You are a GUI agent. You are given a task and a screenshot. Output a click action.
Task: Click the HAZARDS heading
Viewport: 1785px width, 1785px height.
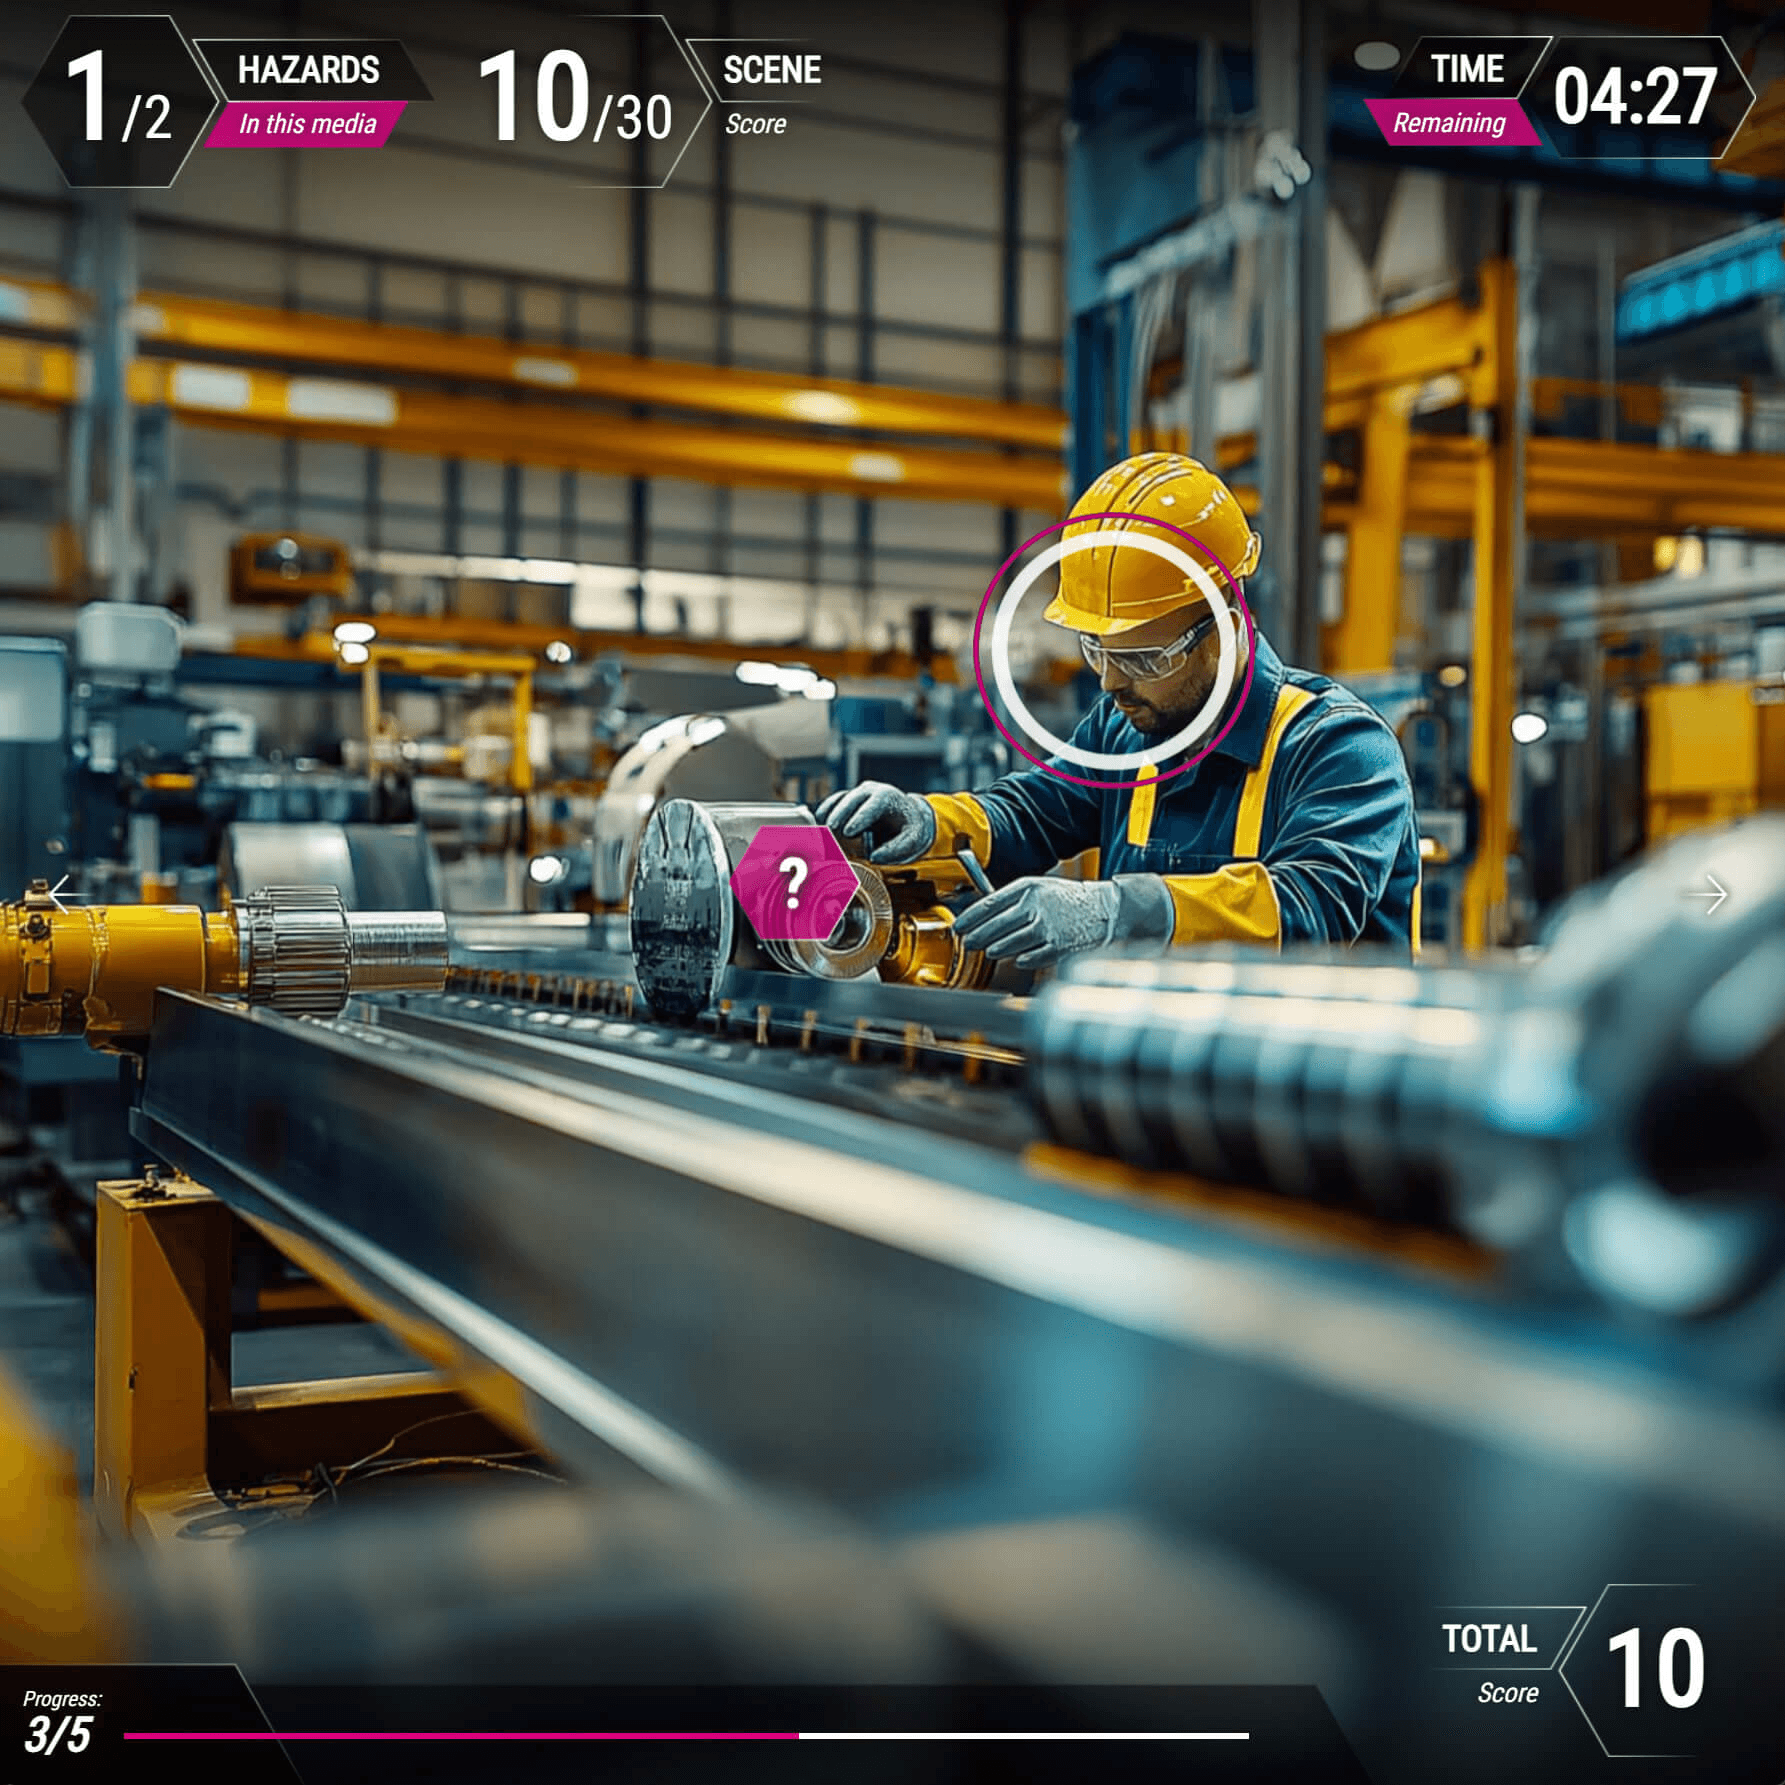(308, 70)
